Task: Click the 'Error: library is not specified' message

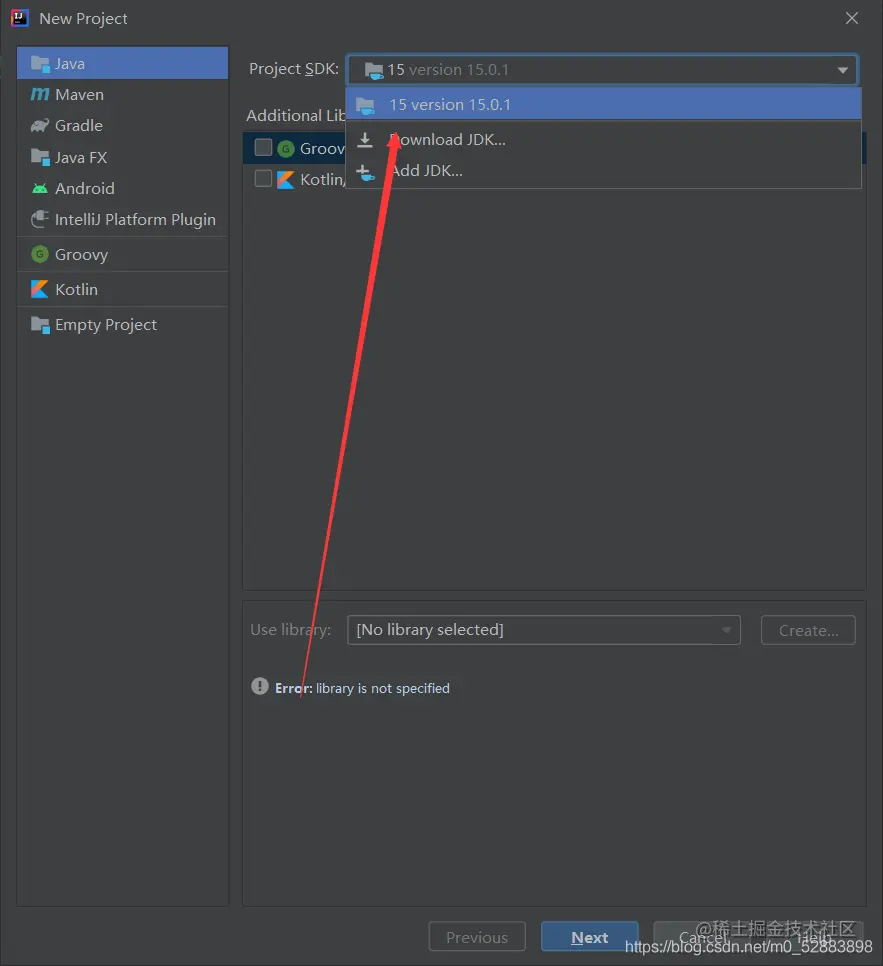Action: click(362, 688)
